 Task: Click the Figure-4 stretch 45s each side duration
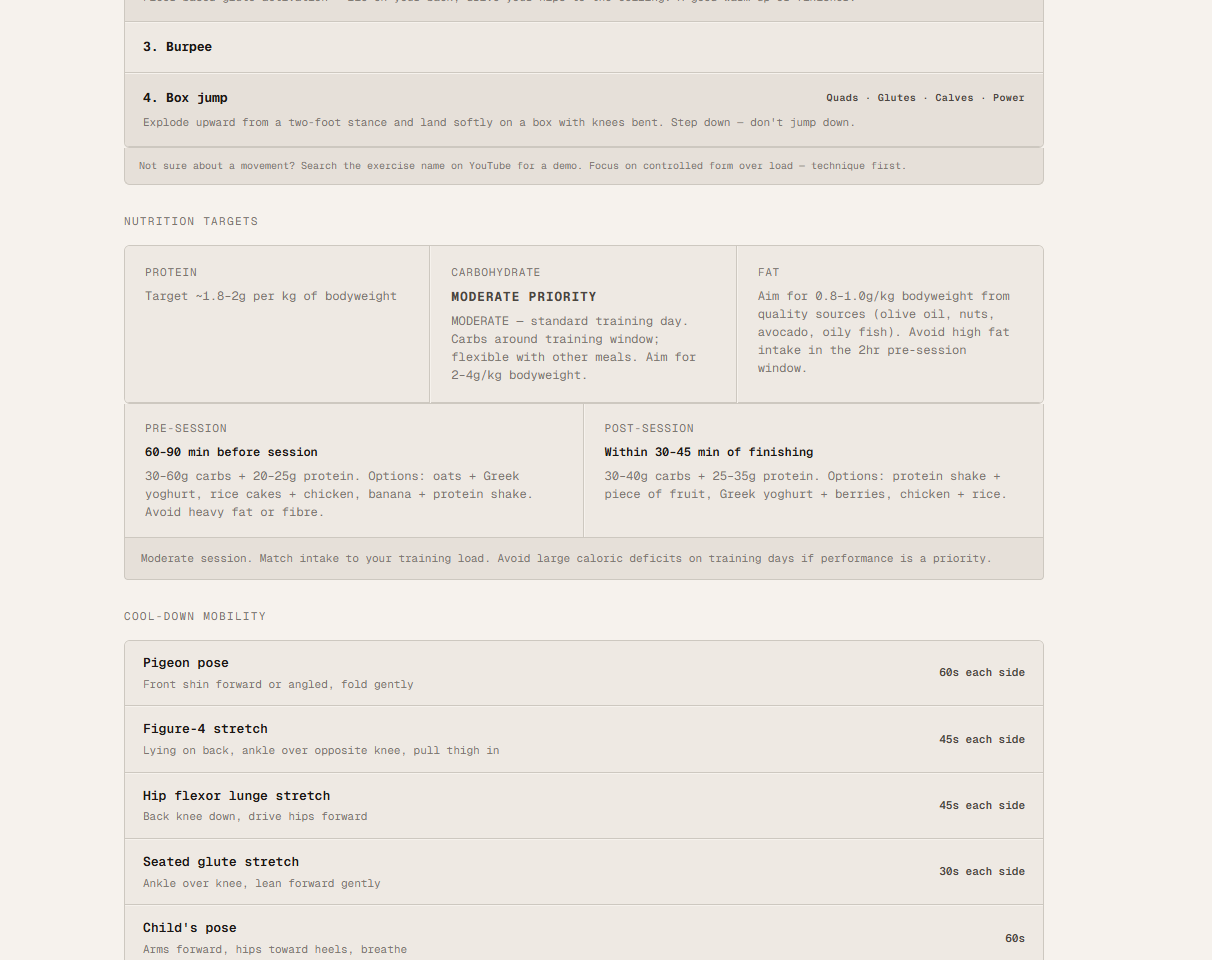pyautogui.click(x=982, y=740)
